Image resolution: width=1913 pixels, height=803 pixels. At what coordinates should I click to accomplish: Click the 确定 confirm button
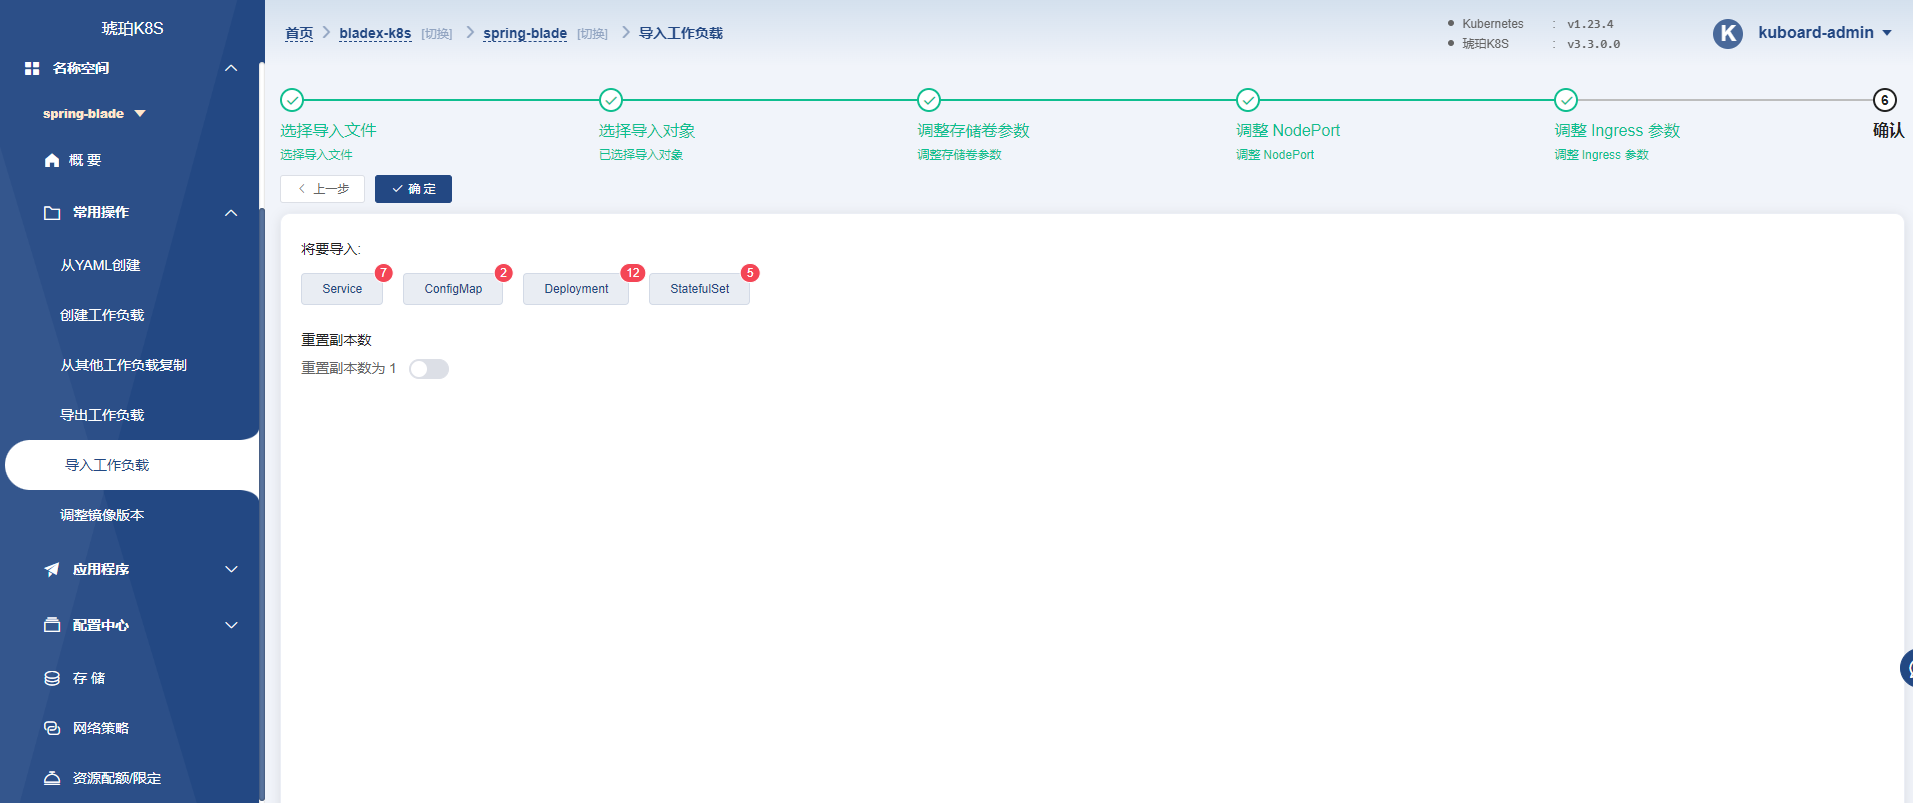[413, 189]
